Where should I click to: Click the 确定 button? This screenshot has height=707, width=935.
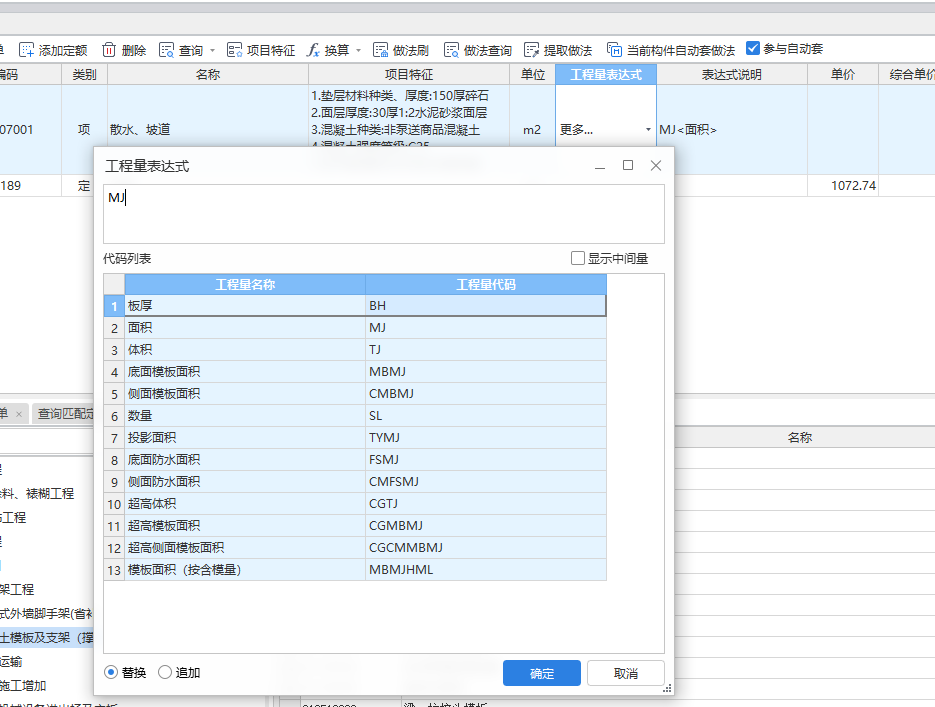pos(541,673)
